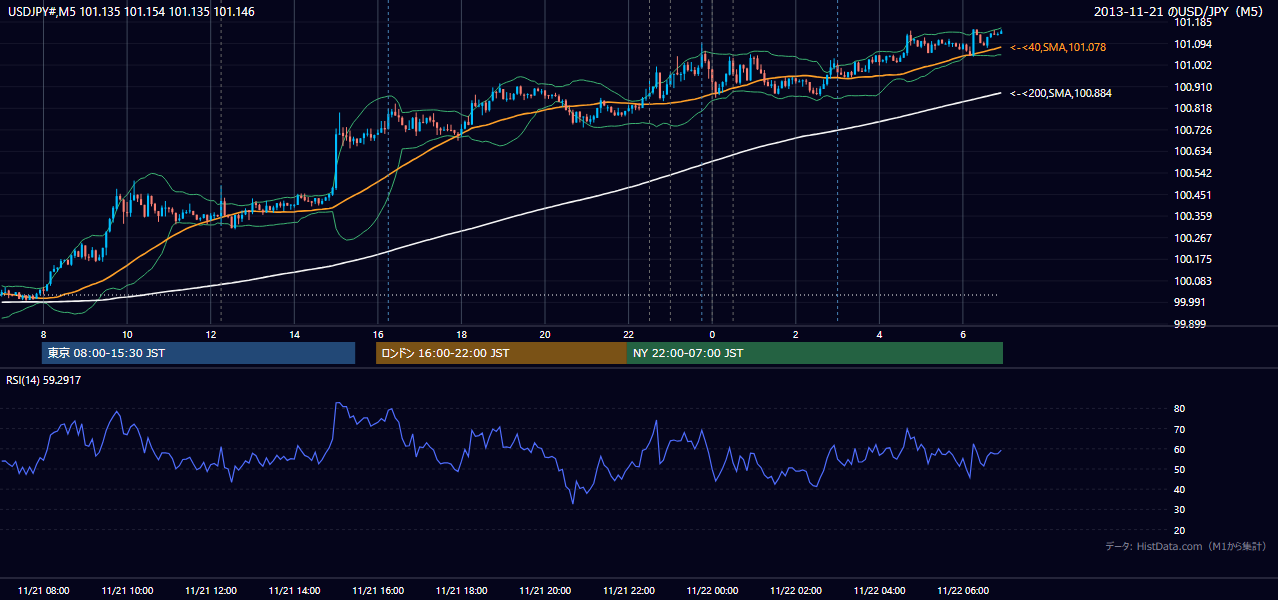Select the London session bar ロンドン 16:00-22:00 JST
This screenshot has height=600, width=1278.
tap(501, 353)
